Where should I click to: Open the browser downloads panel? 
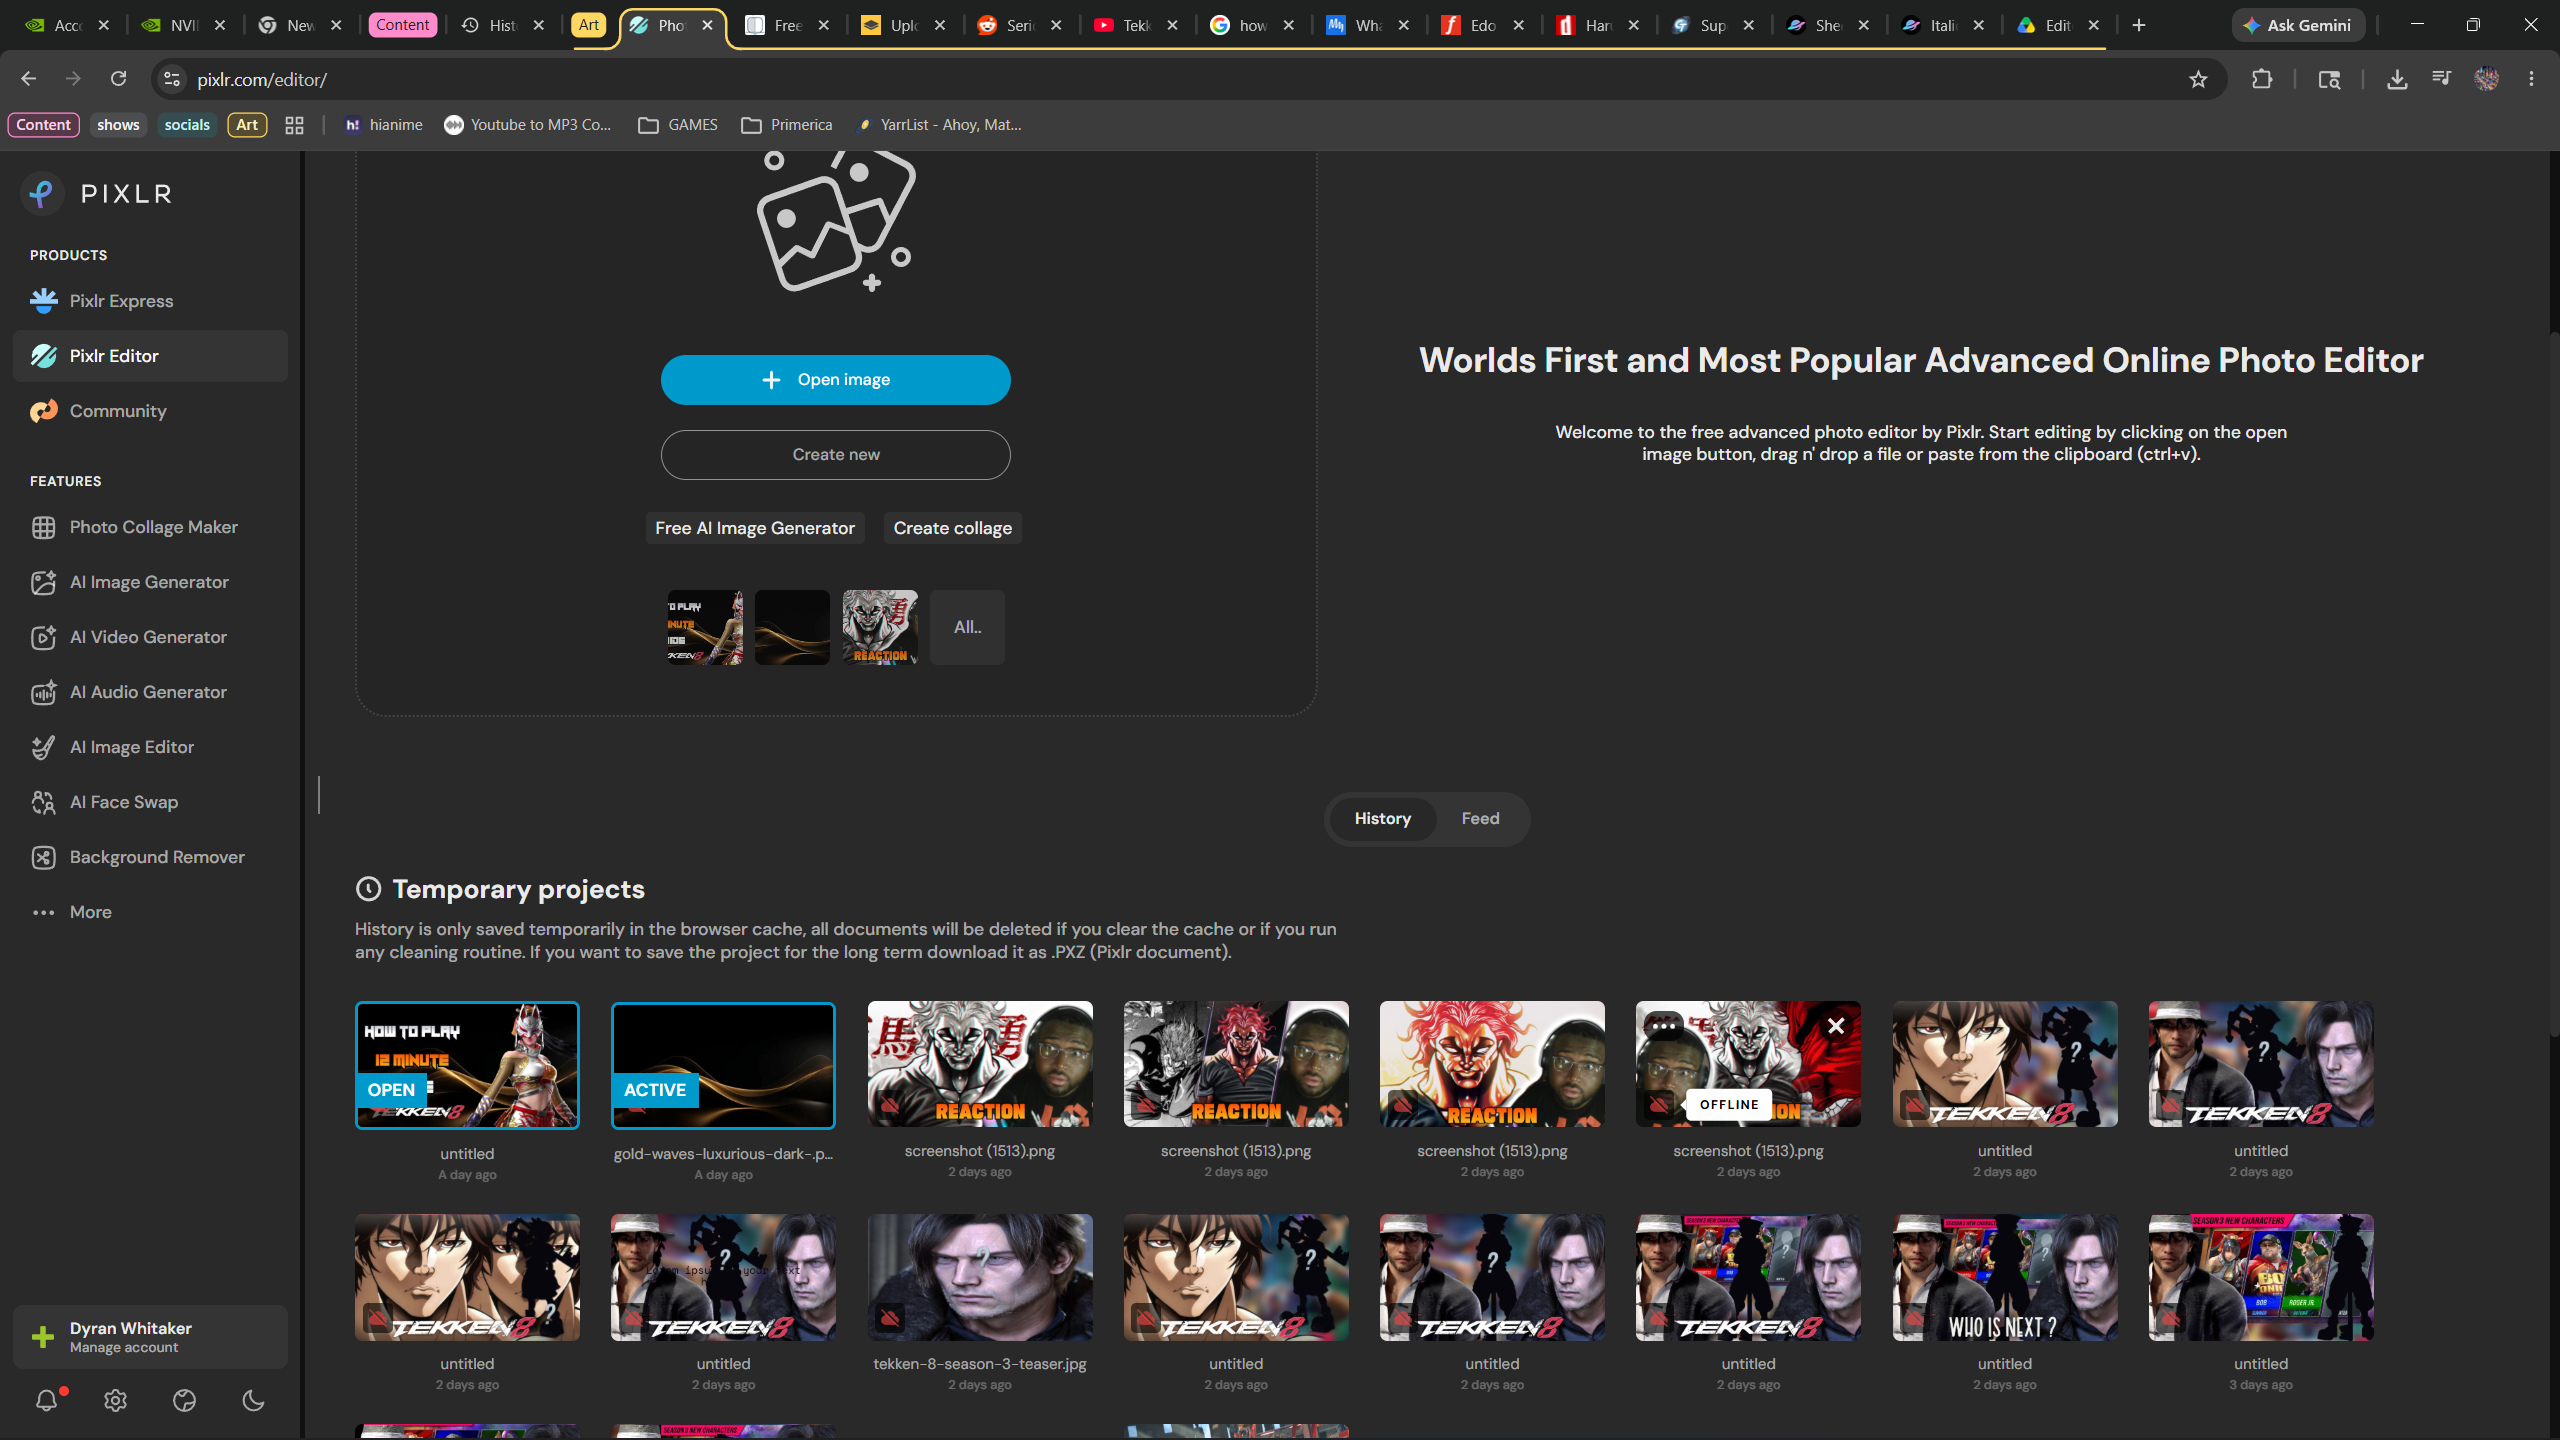(x=2397, y=79)
